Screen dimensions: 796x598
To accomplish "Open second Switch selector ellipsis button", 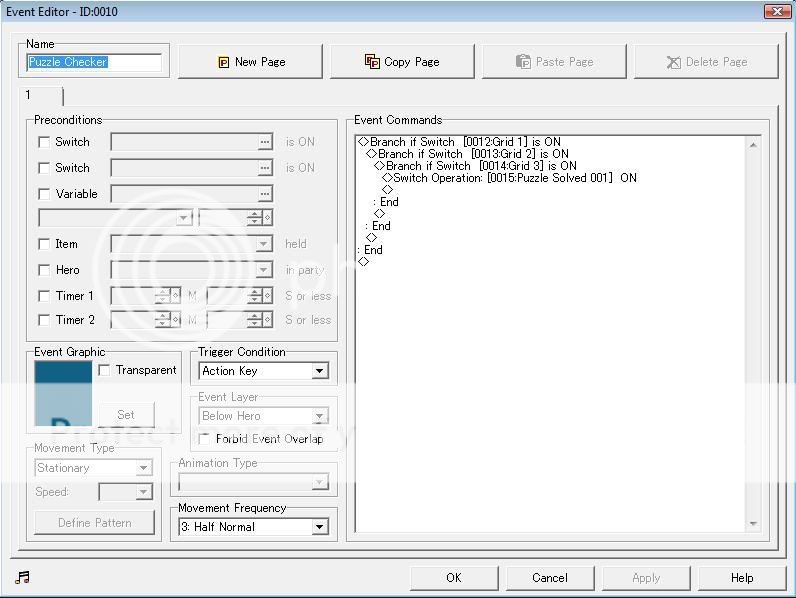I will (265, 168).
